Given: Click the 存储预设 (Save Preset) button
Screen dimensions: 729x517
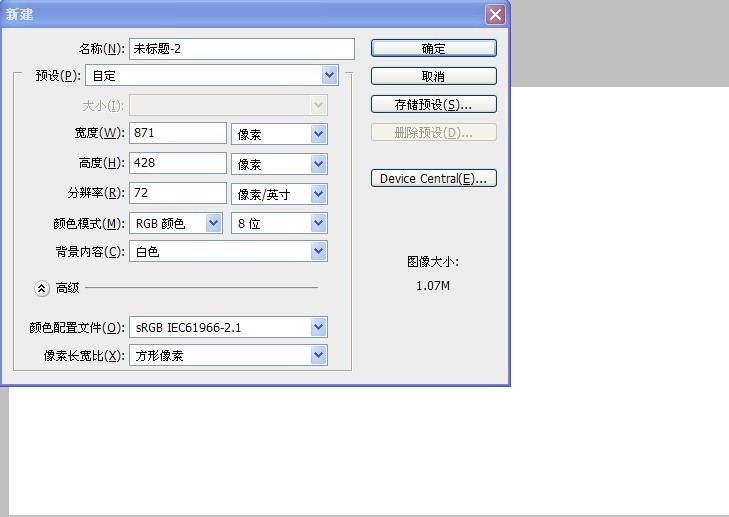Looking at the screenshot, I should [x=433, y=104].
